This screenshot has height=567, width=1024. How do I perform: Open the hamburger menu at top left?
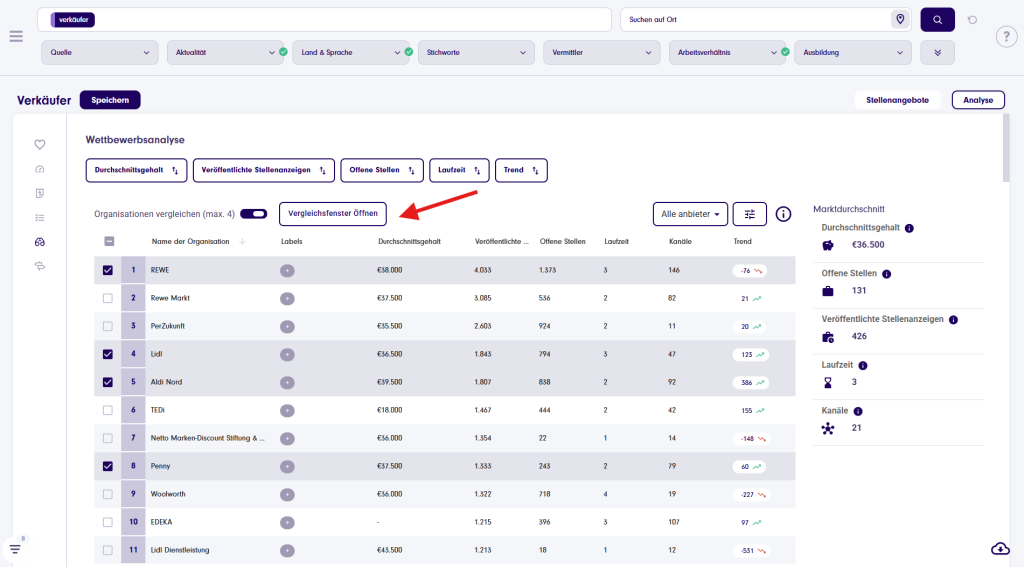pyautogui.click(x=16, y=36)
